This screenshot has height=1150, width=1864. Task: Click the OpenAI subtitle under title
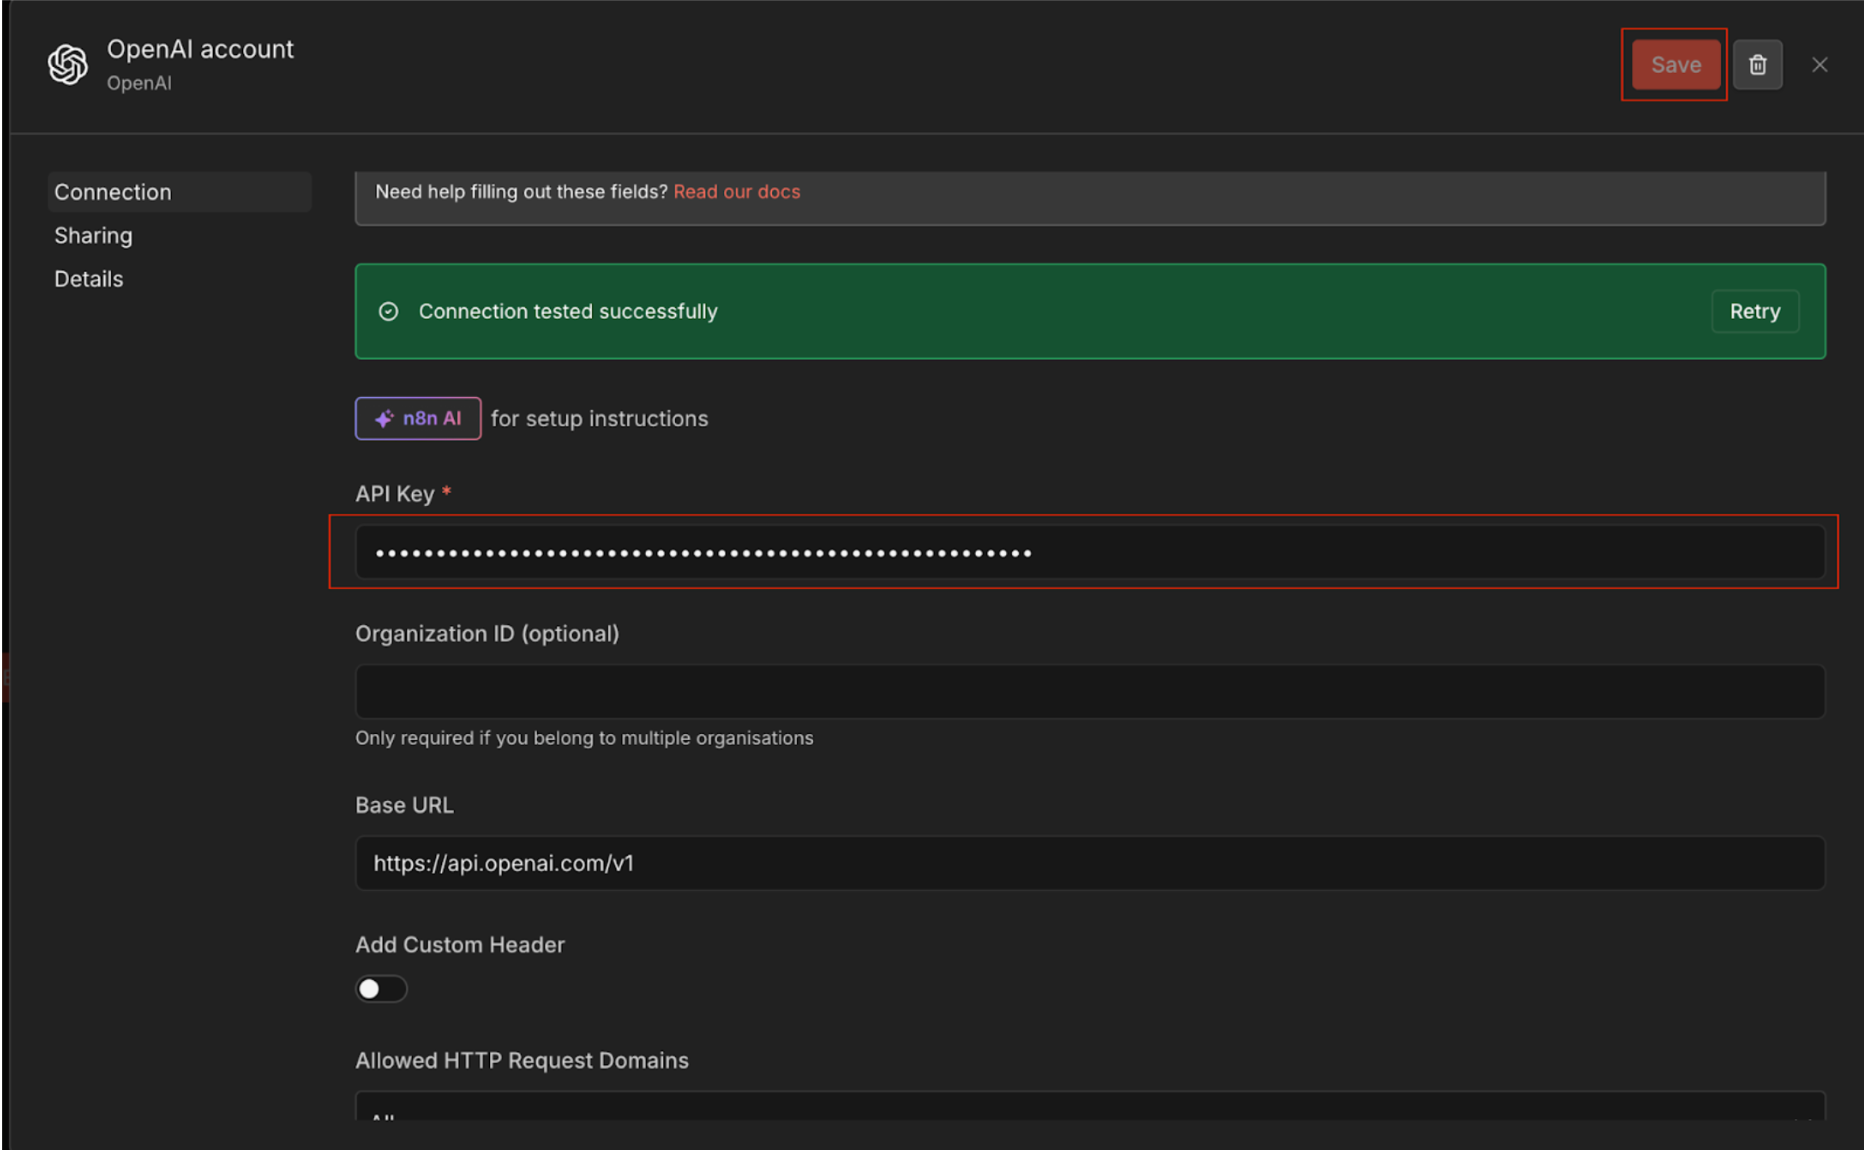tap(139, 83)
